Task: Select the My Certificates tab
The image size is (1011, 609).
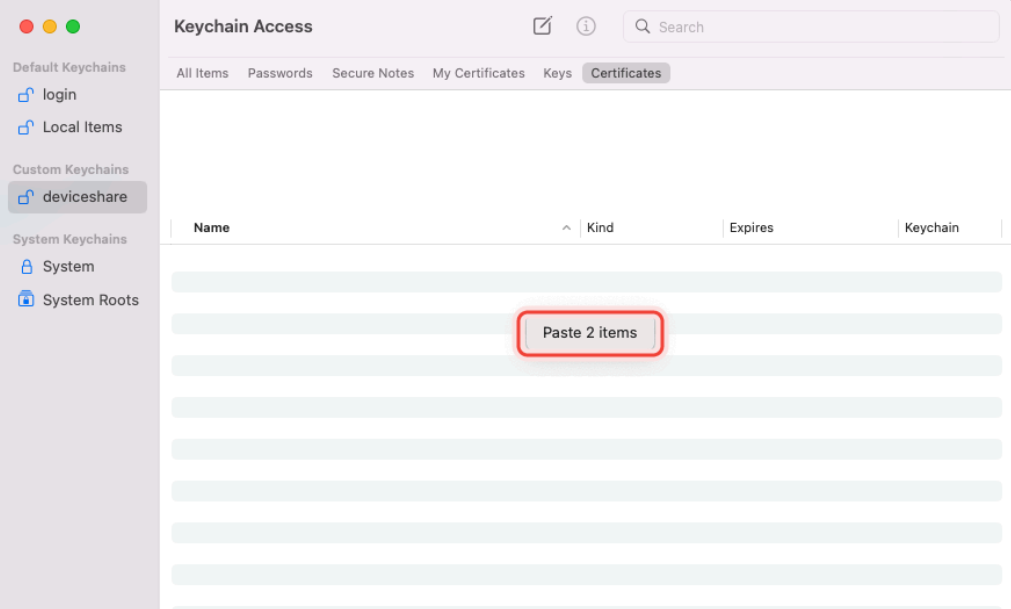Action: (478, 73)
